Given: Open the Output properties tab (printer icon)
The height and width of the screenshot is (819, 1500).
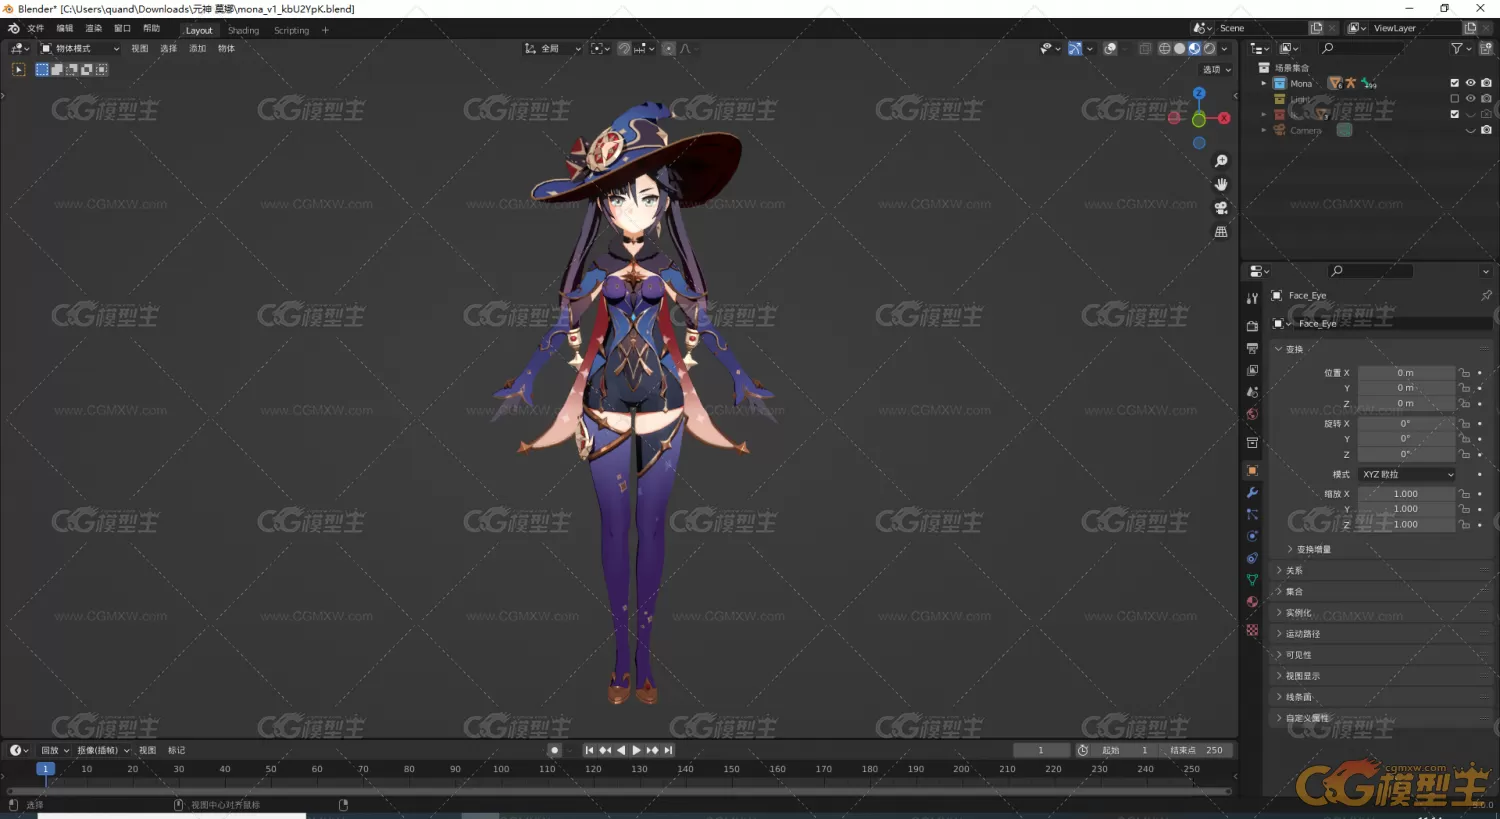Looking at the screenshot, I should coord(1252,348).
